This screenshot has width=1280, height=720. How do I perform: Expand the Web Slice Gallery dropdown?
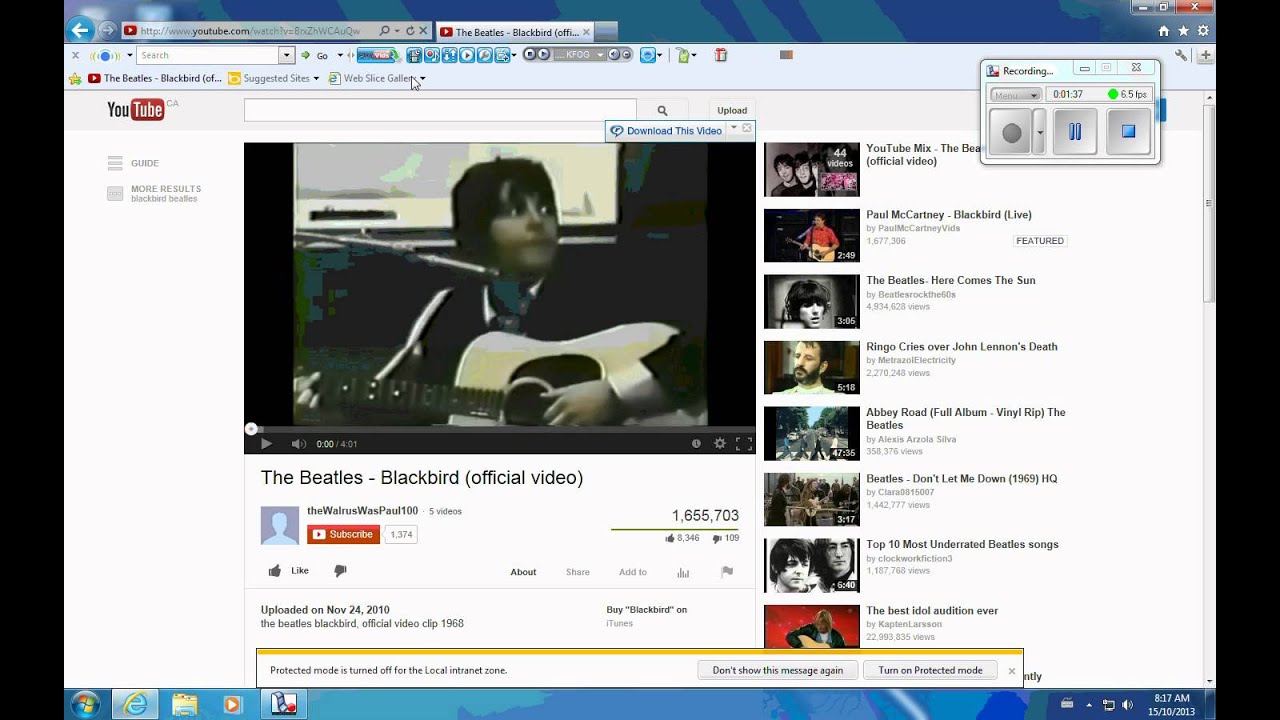[423, 78]
